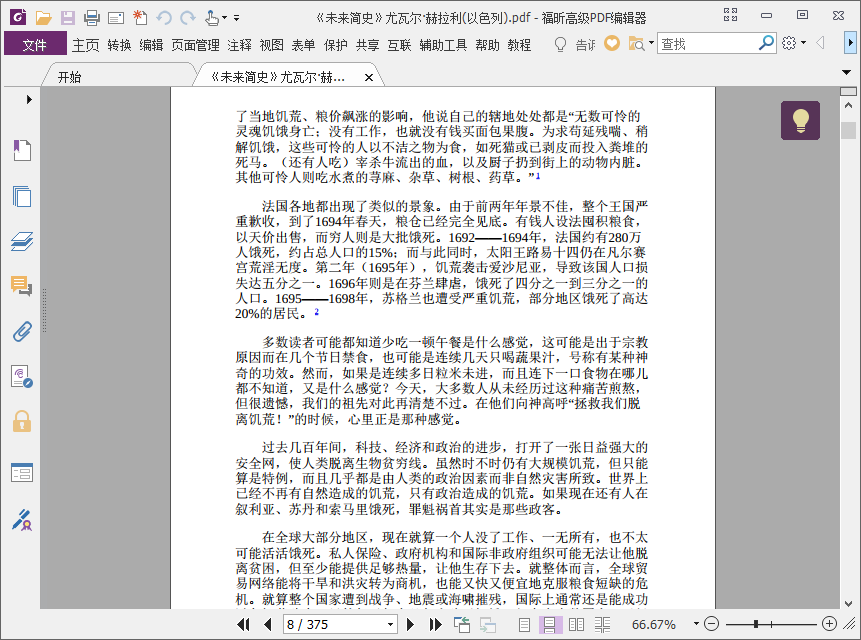Open the page thumbnails panel icon
861x640 pixels.
click(22, 196)
